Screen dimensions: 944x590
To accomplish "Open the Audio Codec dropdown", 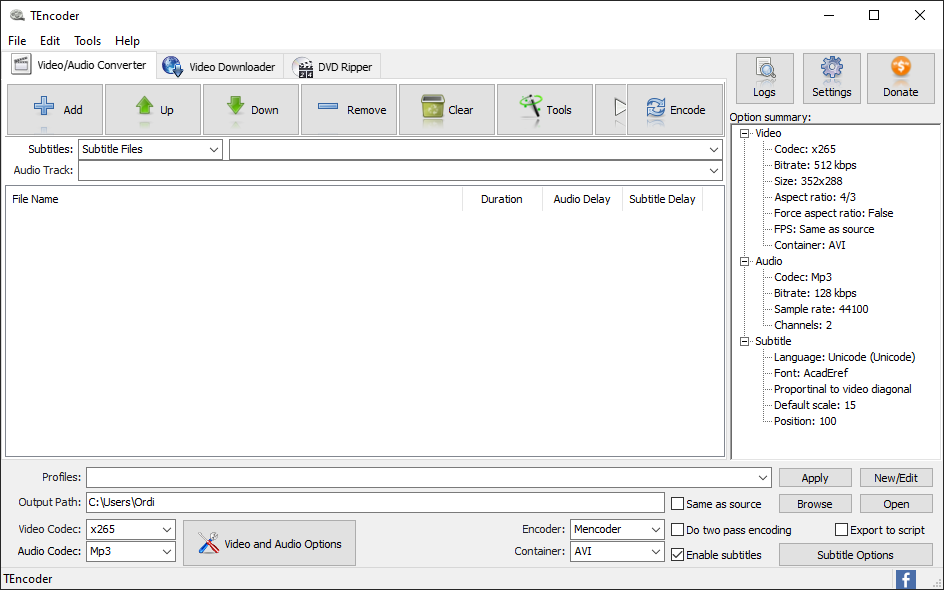I will click(131, 551).
